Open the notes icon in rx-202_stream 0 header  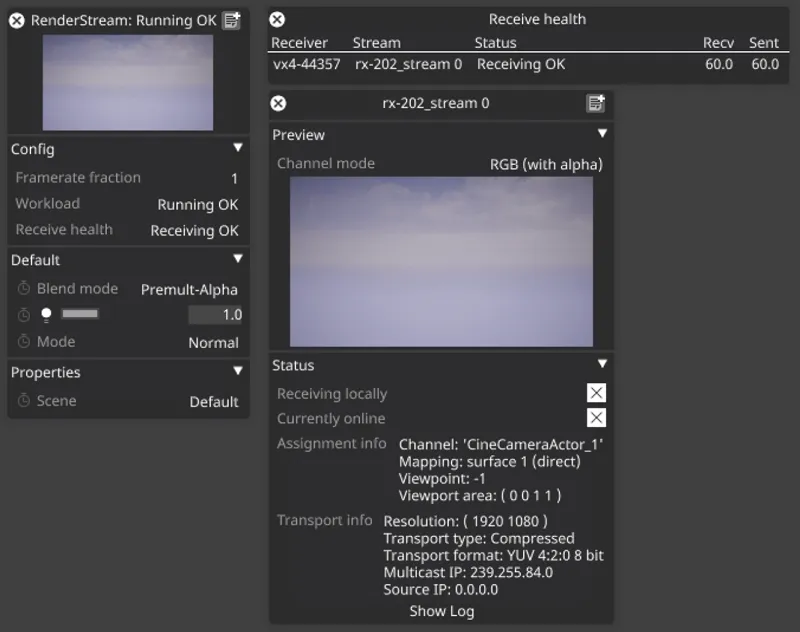coord(596,103)
